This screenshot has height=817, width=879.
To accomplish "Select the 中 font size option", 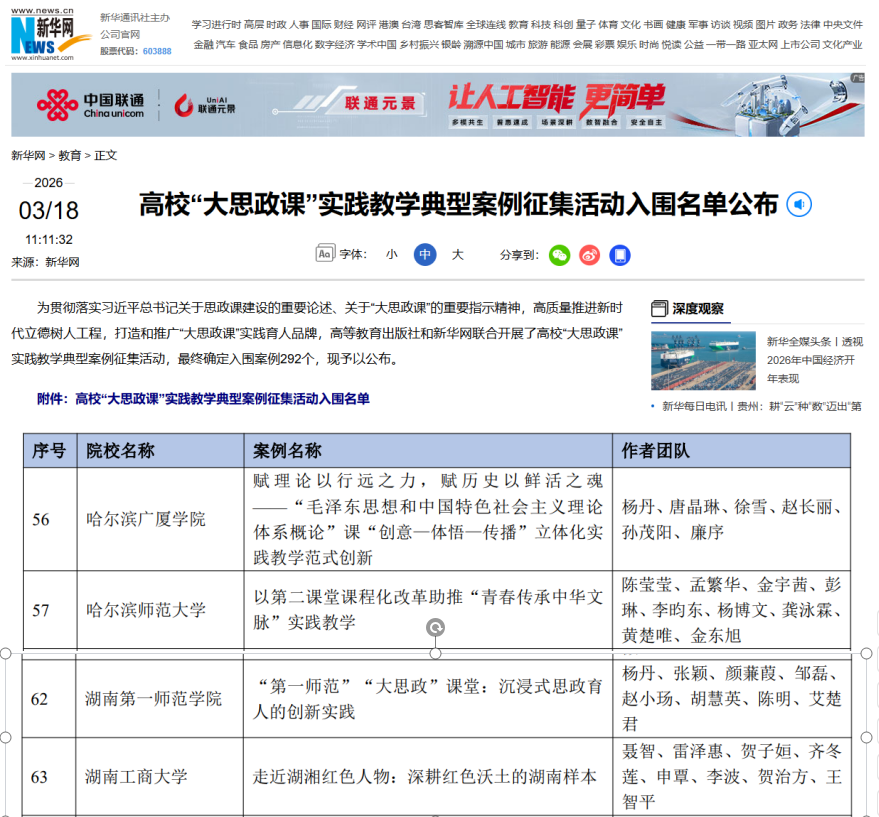I will [x=424, y=255].
